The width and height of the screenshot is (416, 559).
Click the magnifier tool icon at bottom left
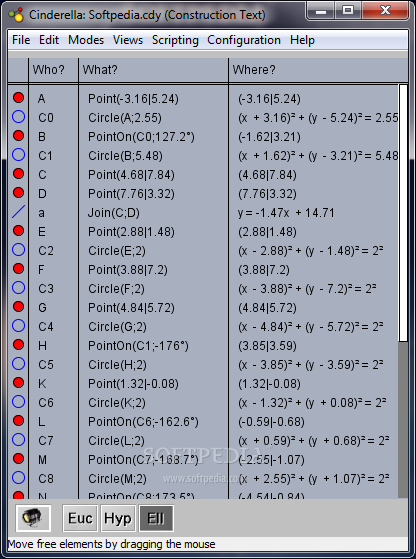click(x=33, y=518)
